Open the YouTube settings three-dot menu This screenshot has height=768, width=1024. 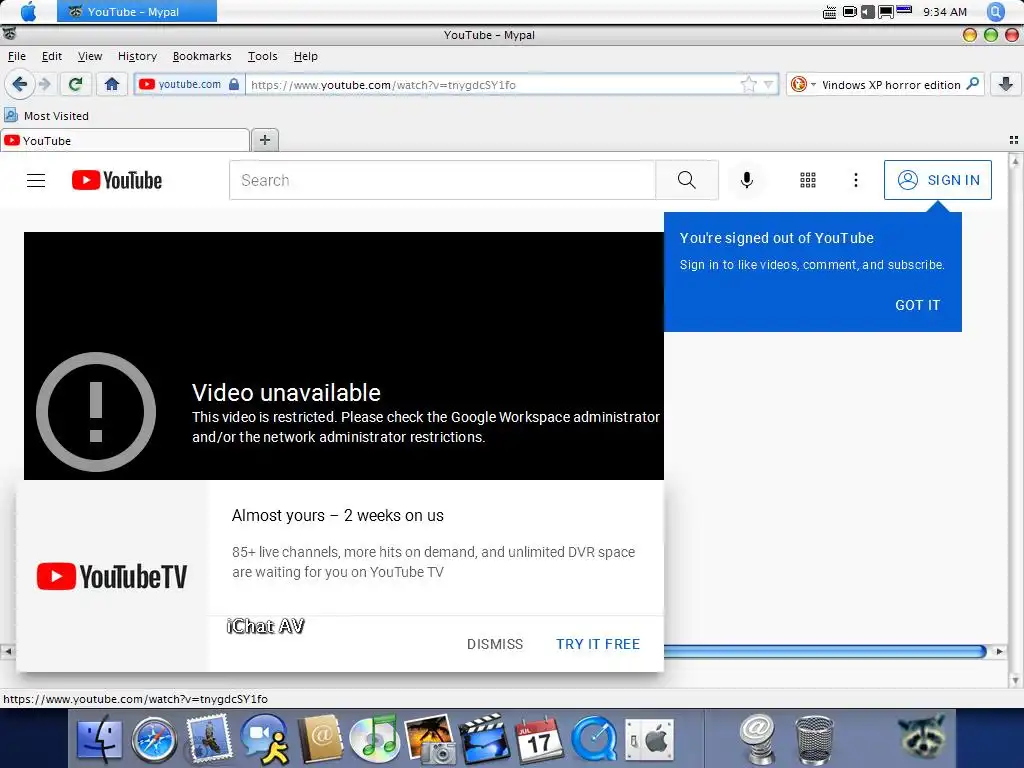856,180
